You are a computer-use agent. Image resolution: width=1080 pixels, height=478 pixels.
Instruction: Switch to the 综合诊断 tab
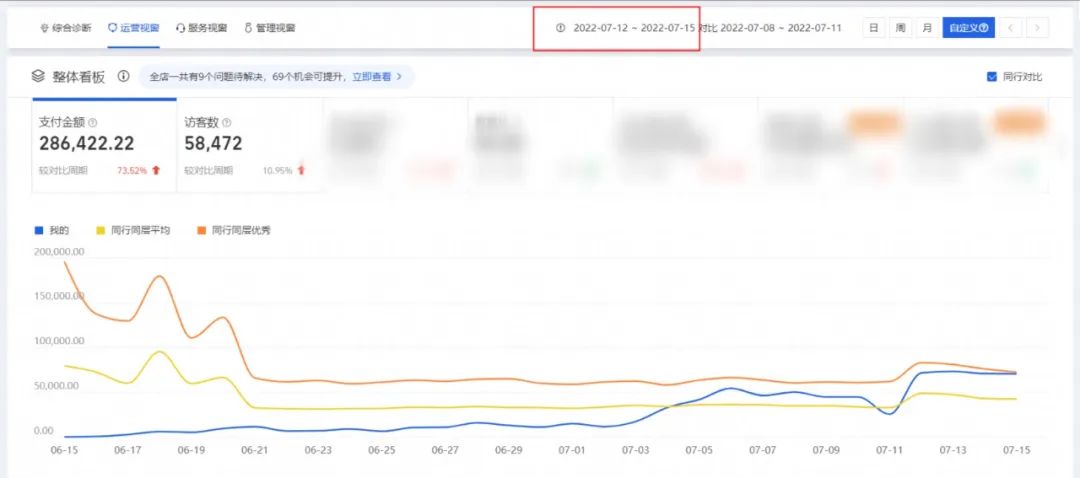65,28
